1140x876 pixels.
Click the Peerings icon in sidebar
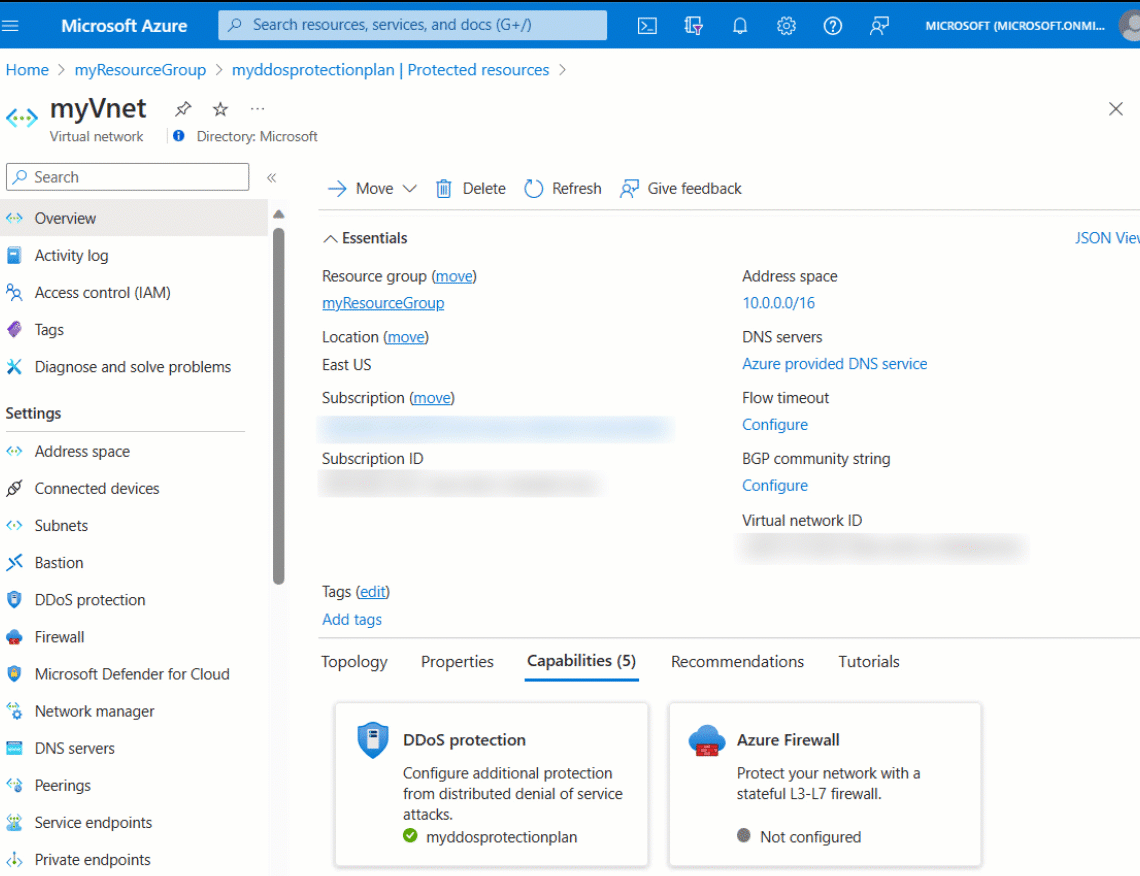coord(14,785)
